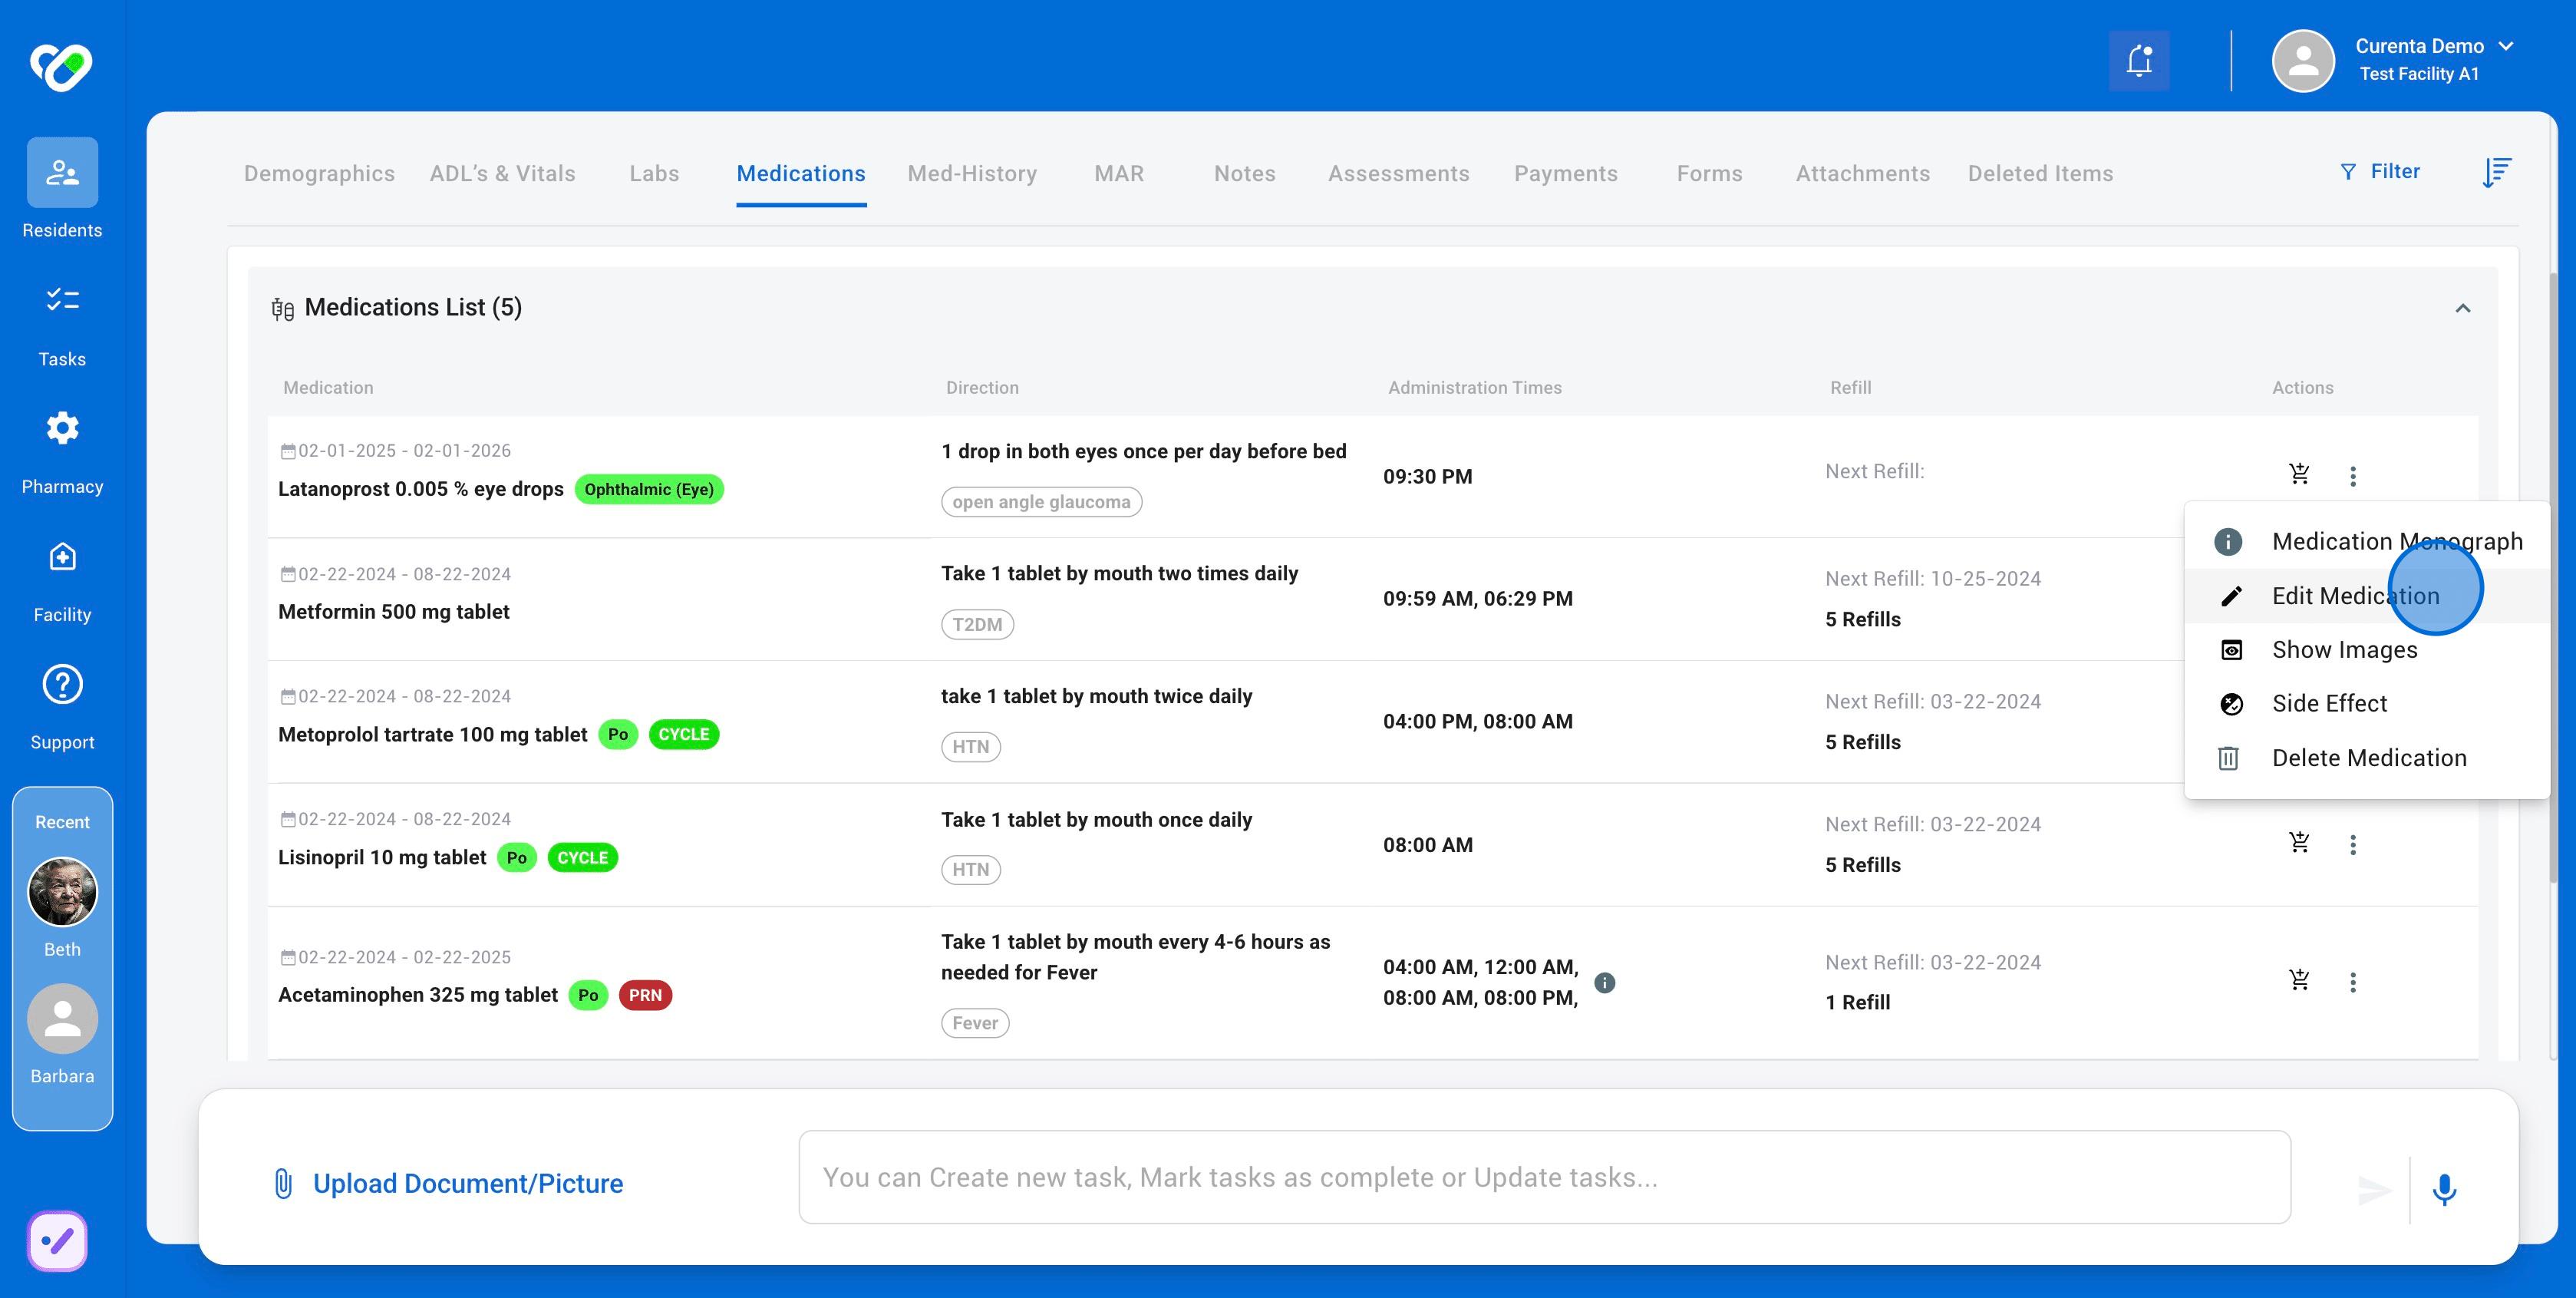The width and height of the screenshot is (2576, 1298).
Task: Switch to the Forms tab
Action: 1709,173
